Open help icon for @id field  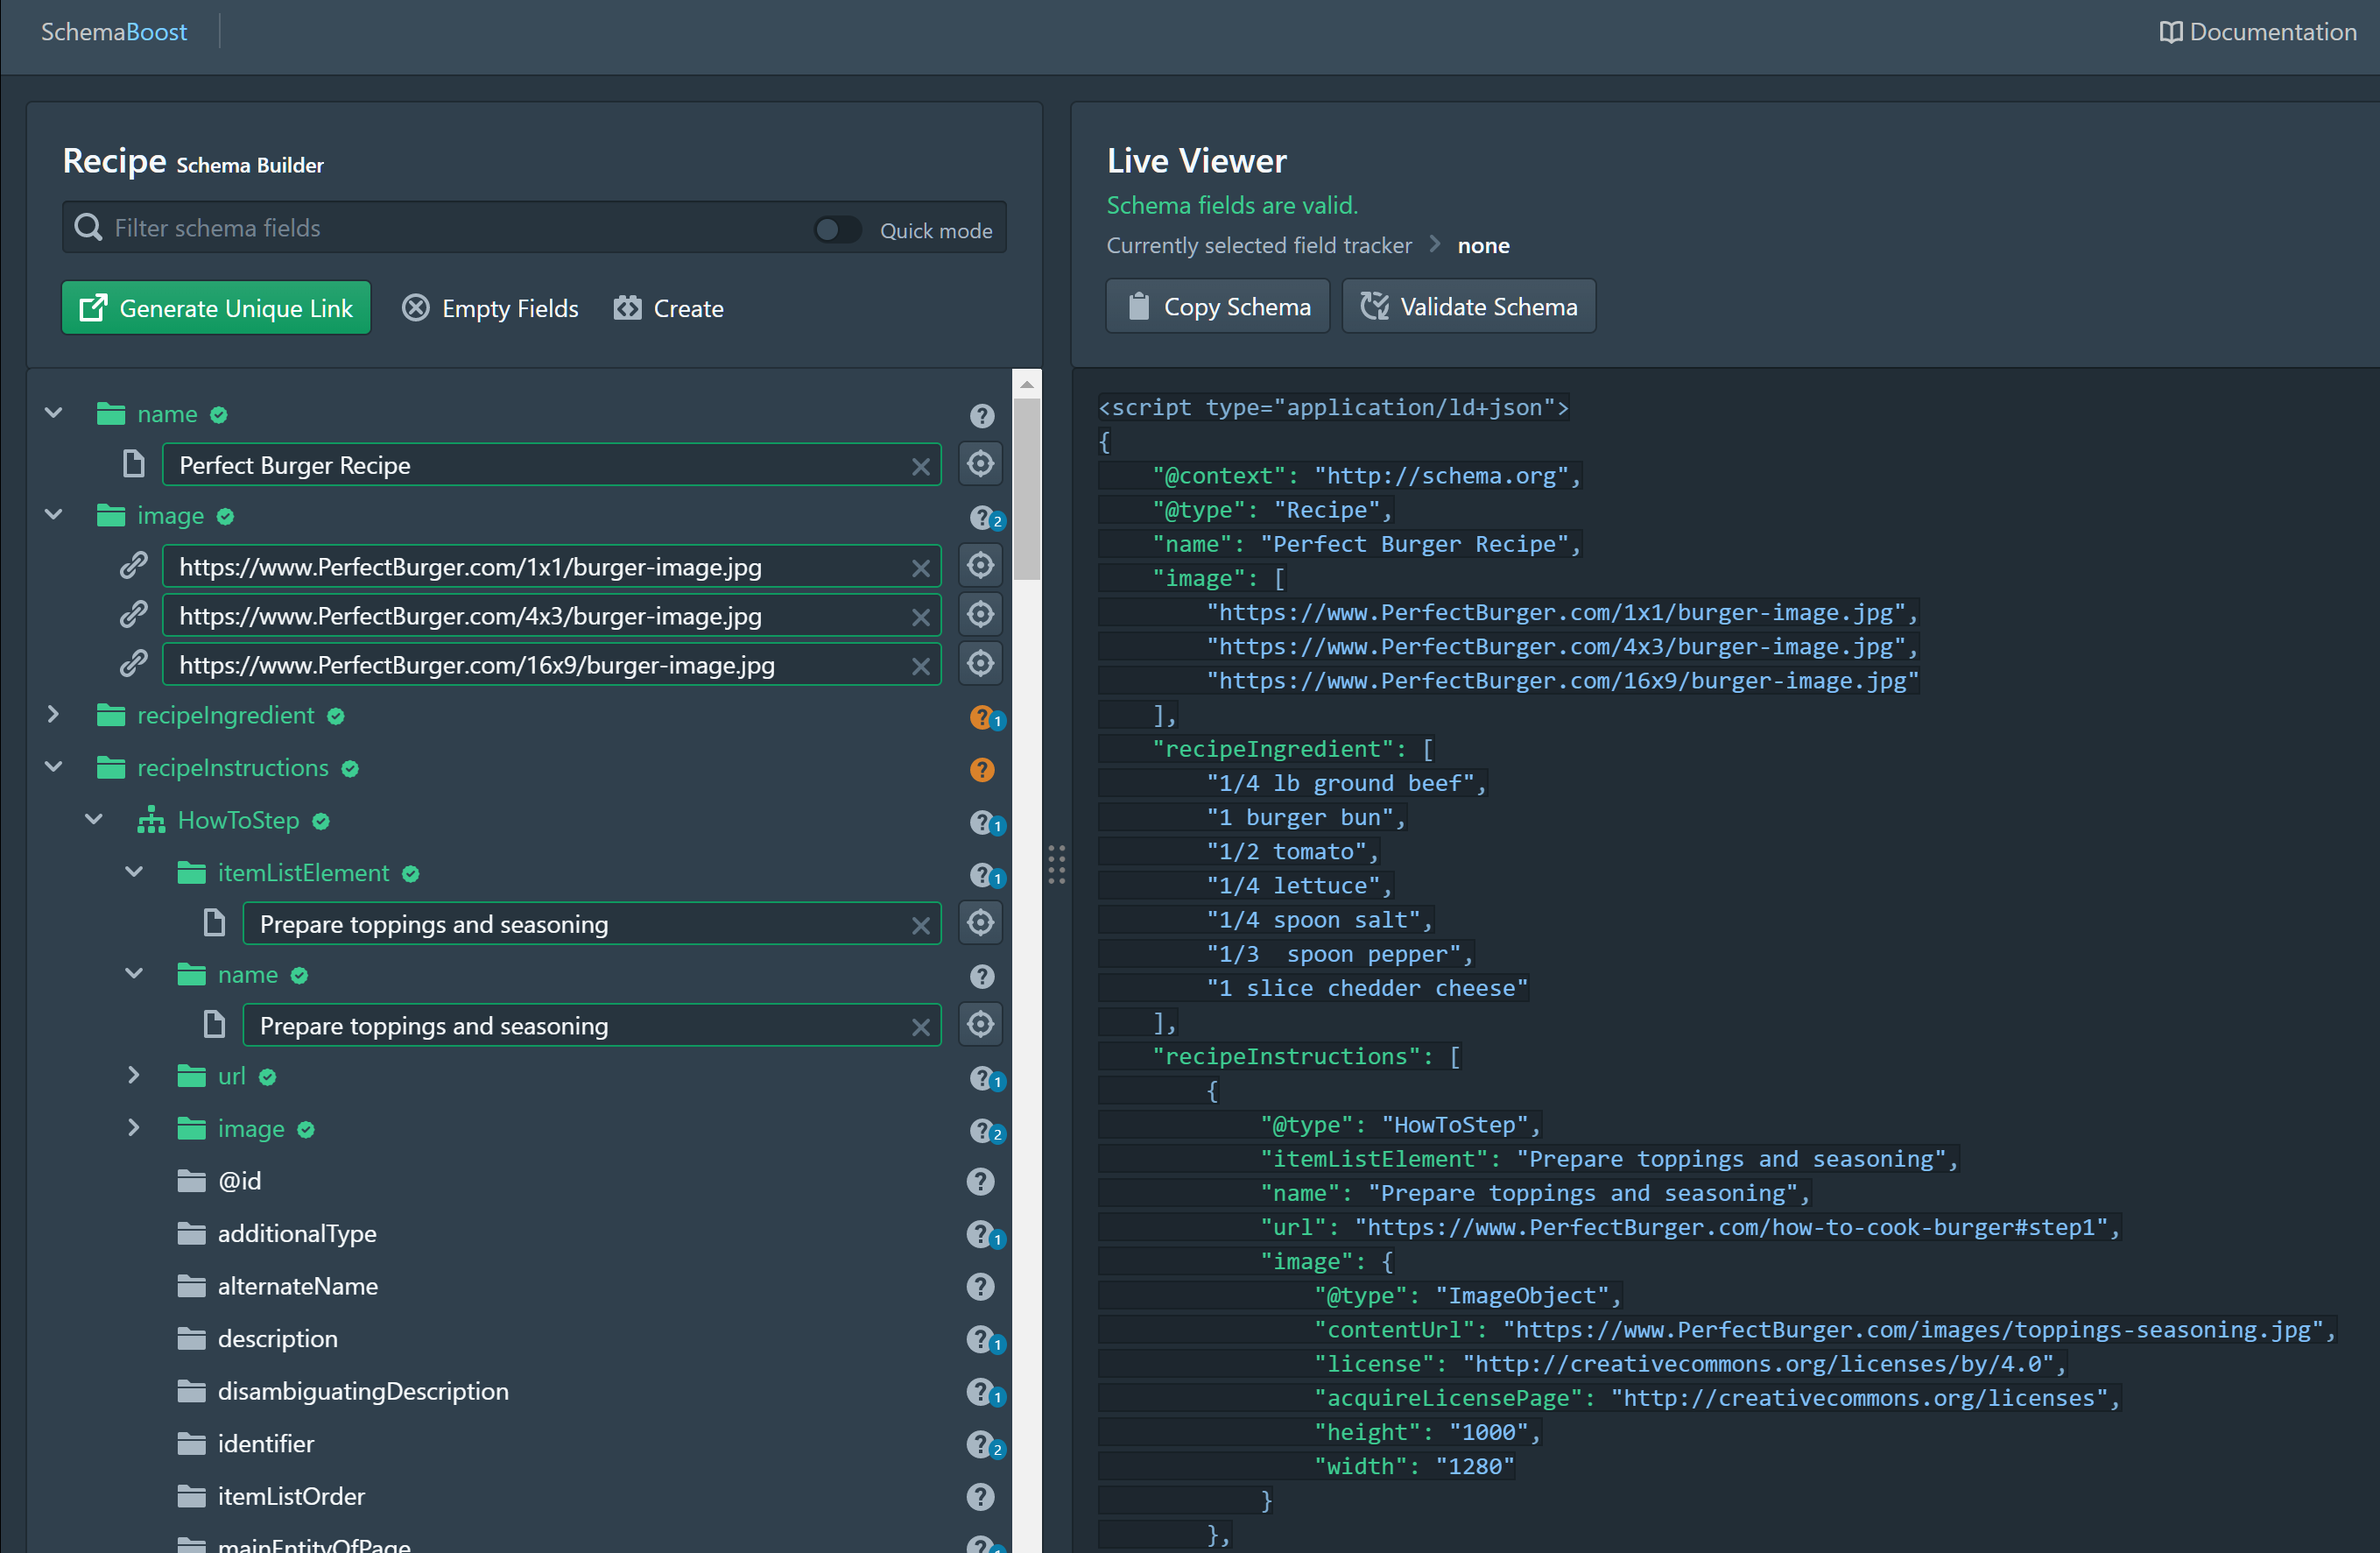981,1182
